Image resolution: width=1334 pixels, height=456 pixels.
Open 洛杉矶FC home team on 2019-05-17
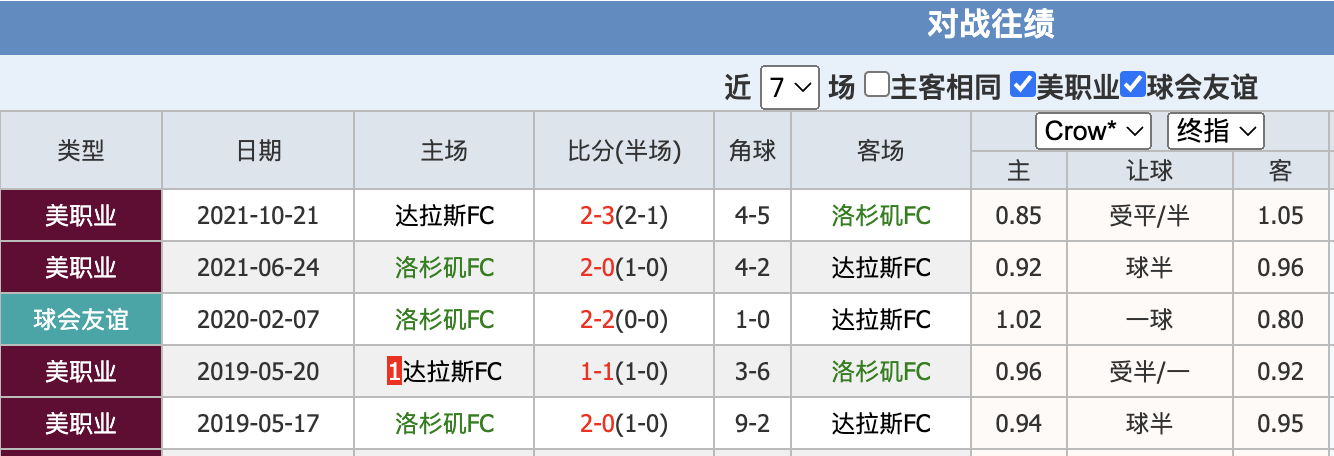(x=445, y=424)
